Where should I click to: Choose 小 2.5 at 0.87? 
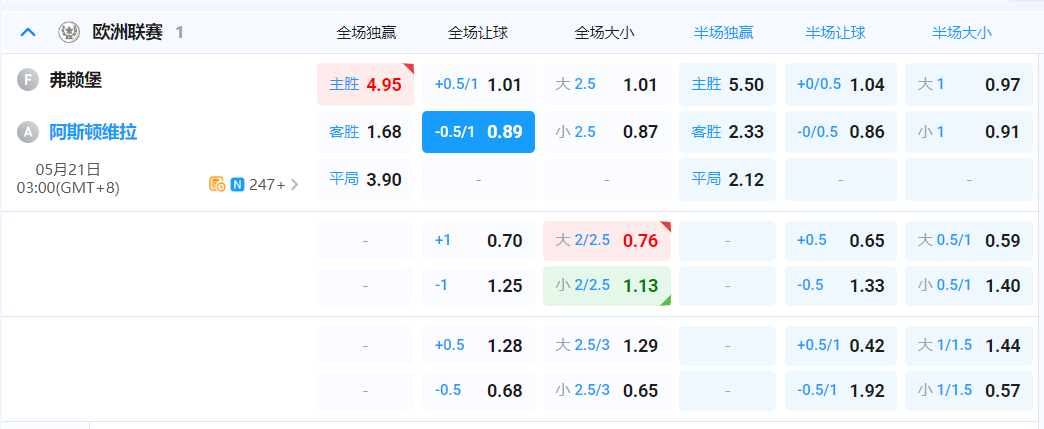point(607,132)
